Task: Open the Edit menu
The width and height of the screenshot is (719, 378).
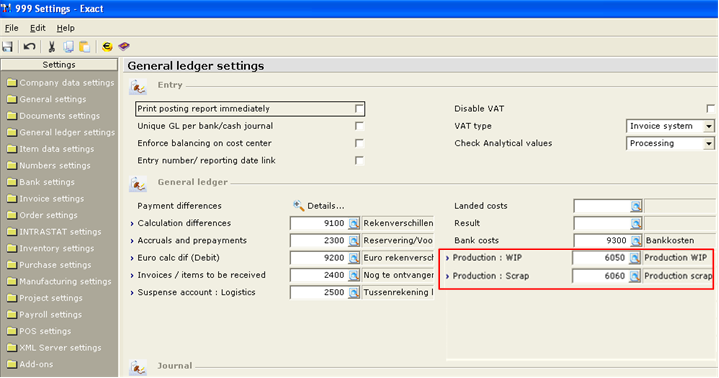Action: [x=38, y=28]
